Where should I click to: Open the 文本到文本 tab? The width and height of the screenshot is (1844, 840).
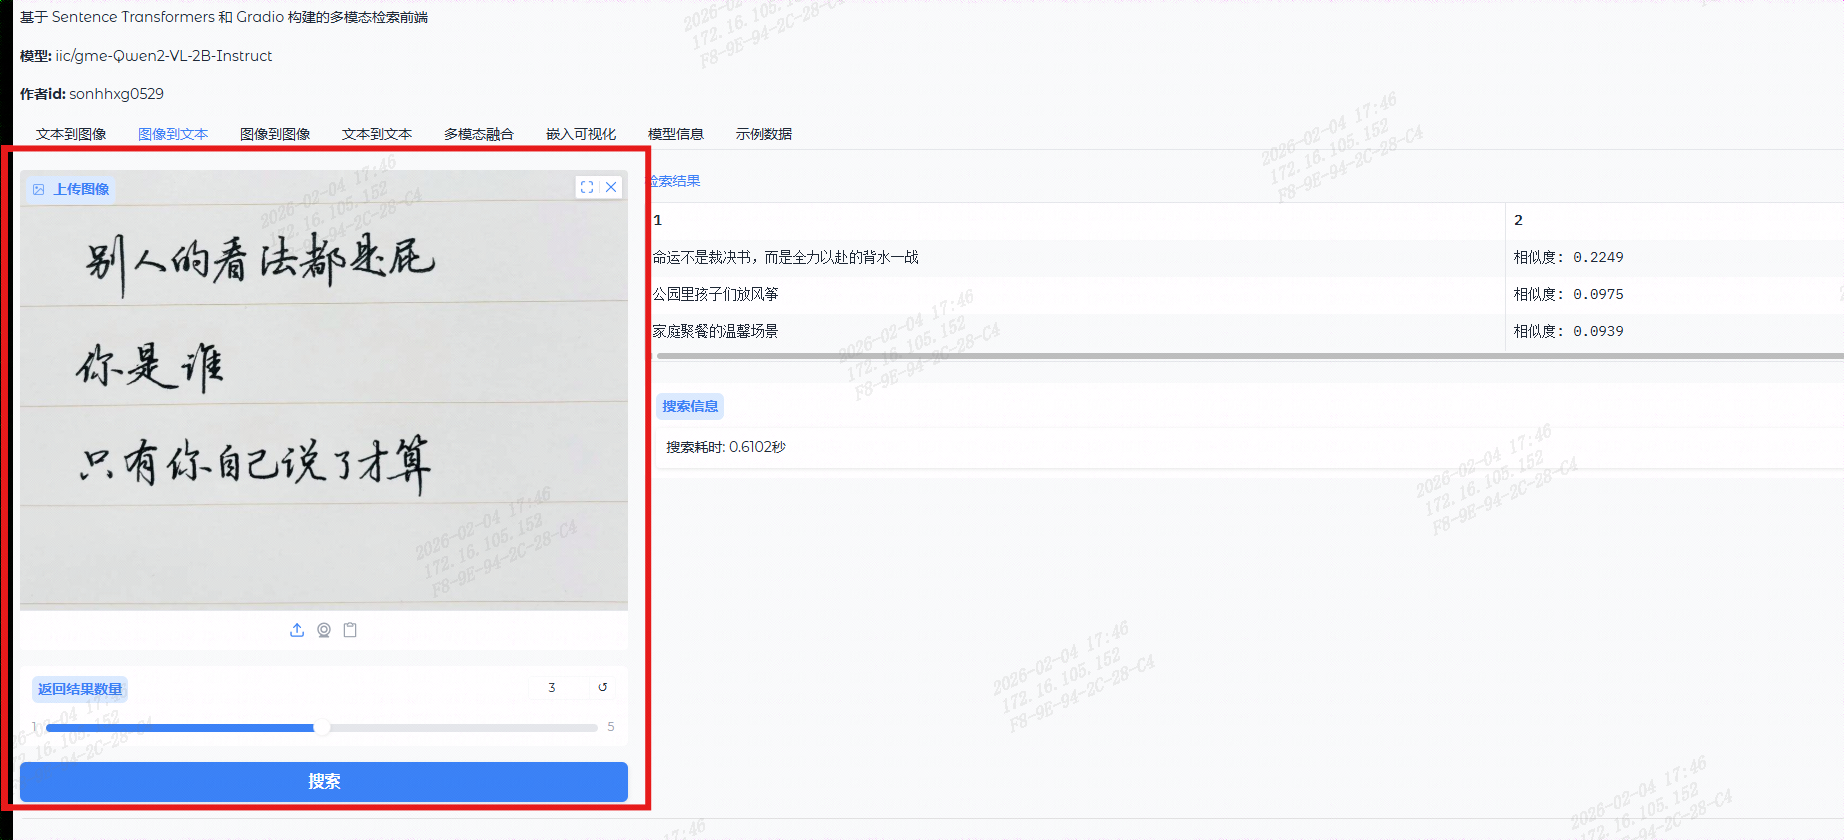[377, 134]
